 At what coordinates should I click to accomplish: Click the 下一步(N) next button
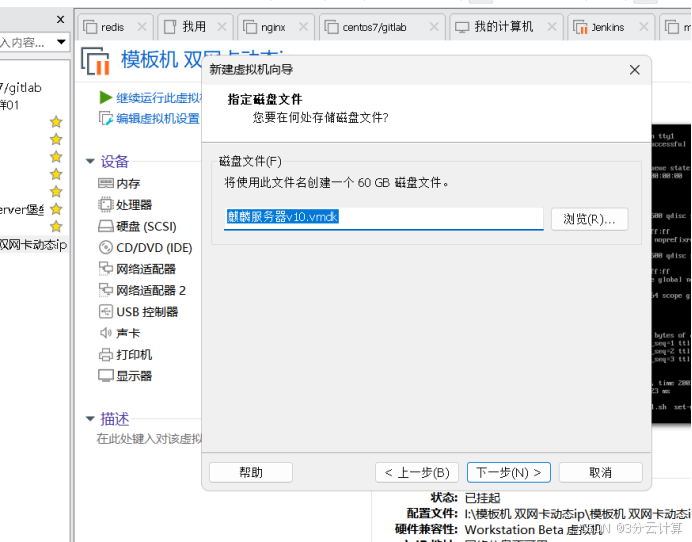[x=508, y=472]
